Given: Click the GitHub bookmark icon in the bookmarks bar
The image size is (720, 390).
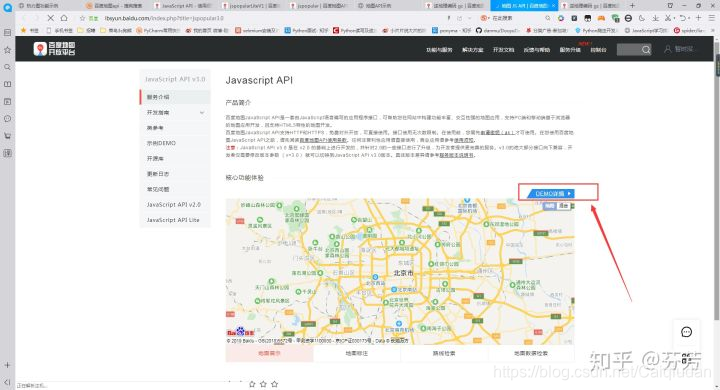Looking at the screenshot, I should tap(479, 30).
